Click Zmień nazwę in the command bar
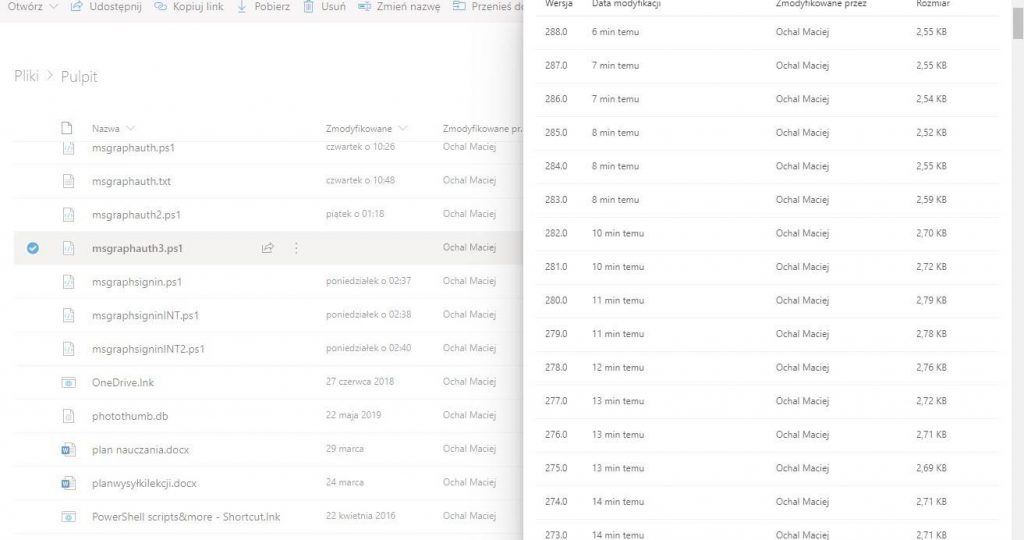The image size is (1024, 540). coord(400,6)
